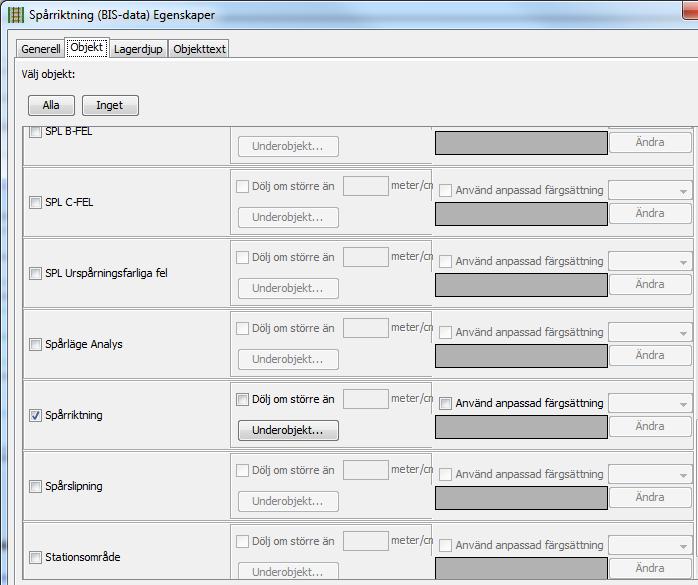
Task: Click Underobjekt button in SPL B-FEL row
Action: pyautogui.click(x=288, y=146)
